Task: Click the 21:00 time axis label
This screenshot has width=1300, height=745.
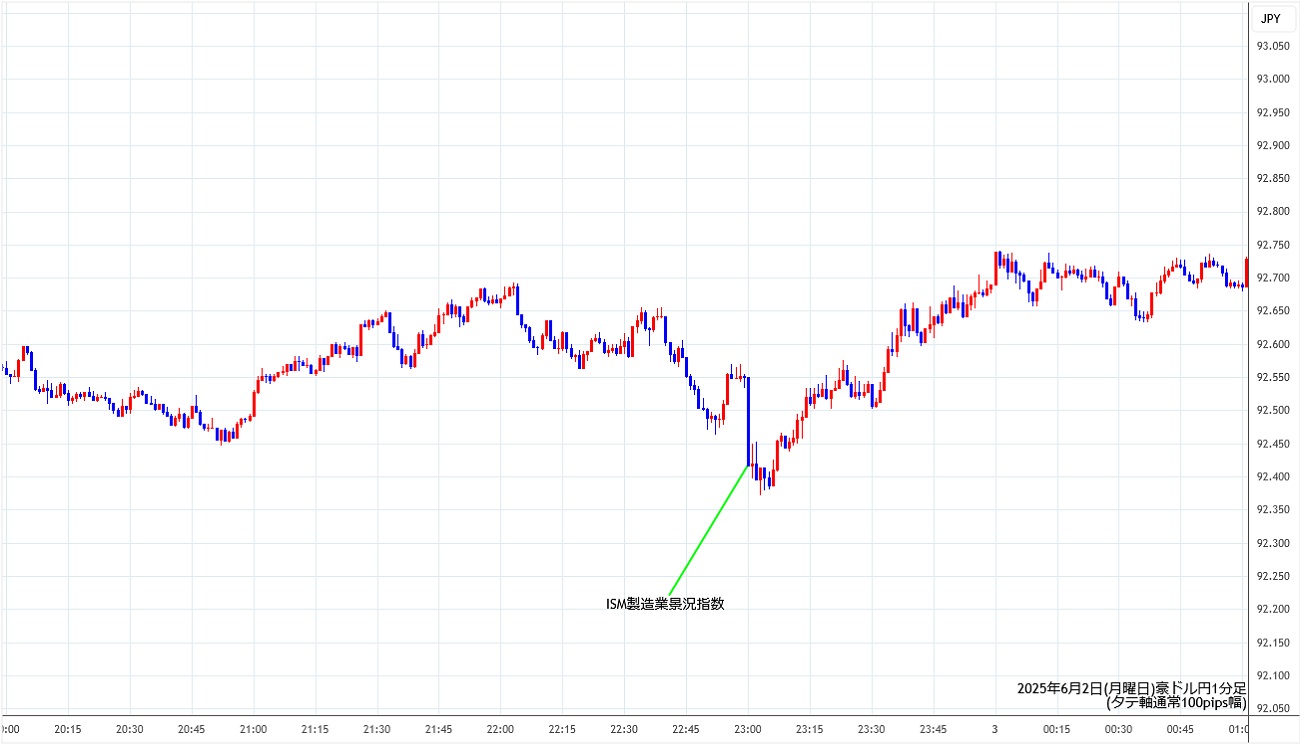Action: [254, 729]
